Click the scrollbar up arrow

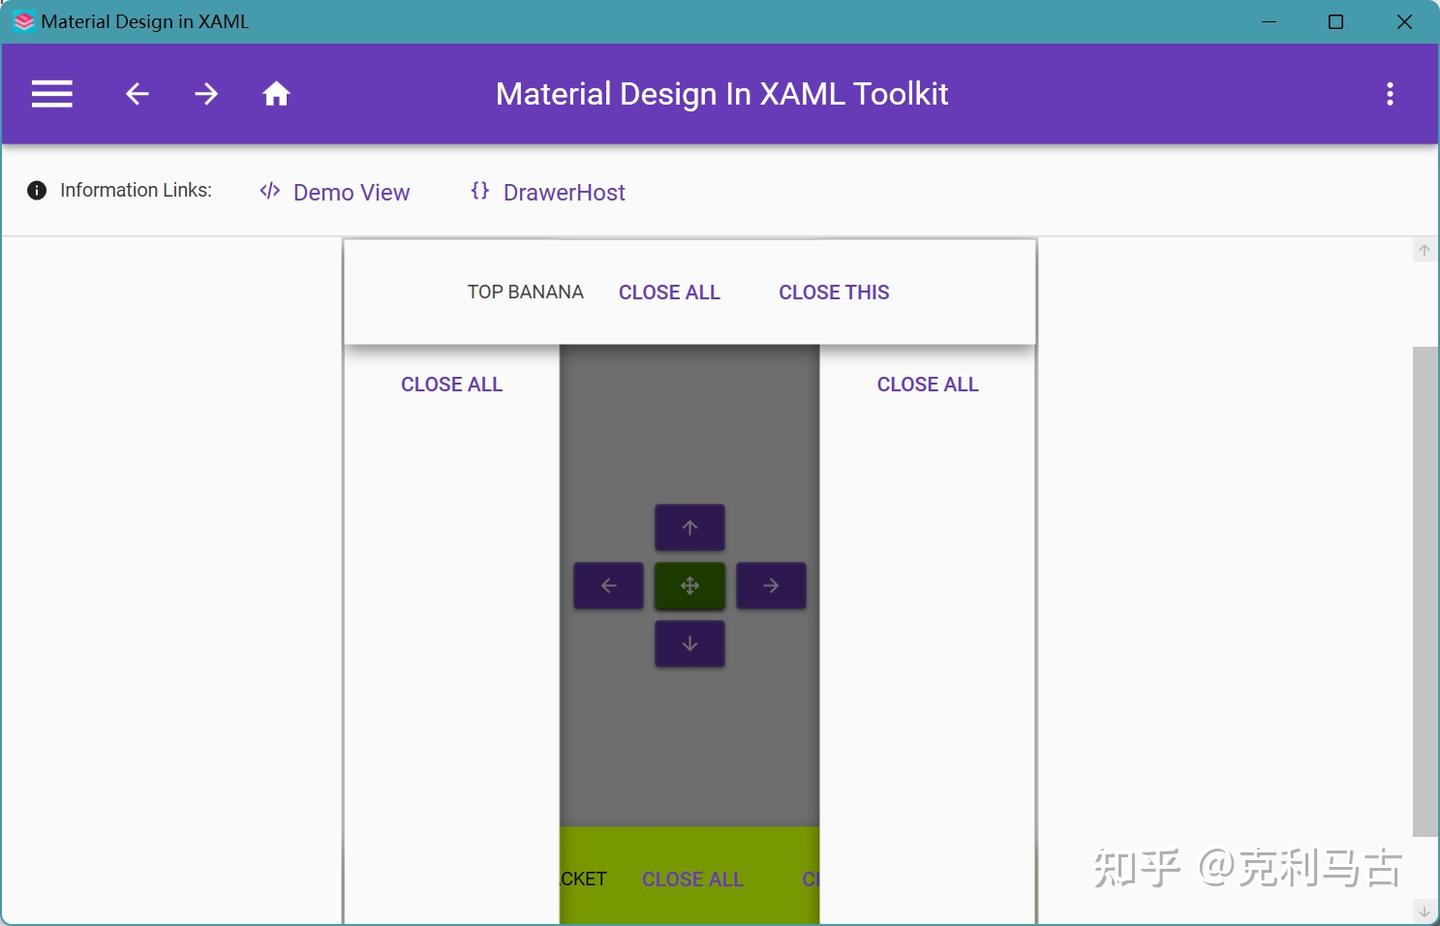click(1424, 250)
